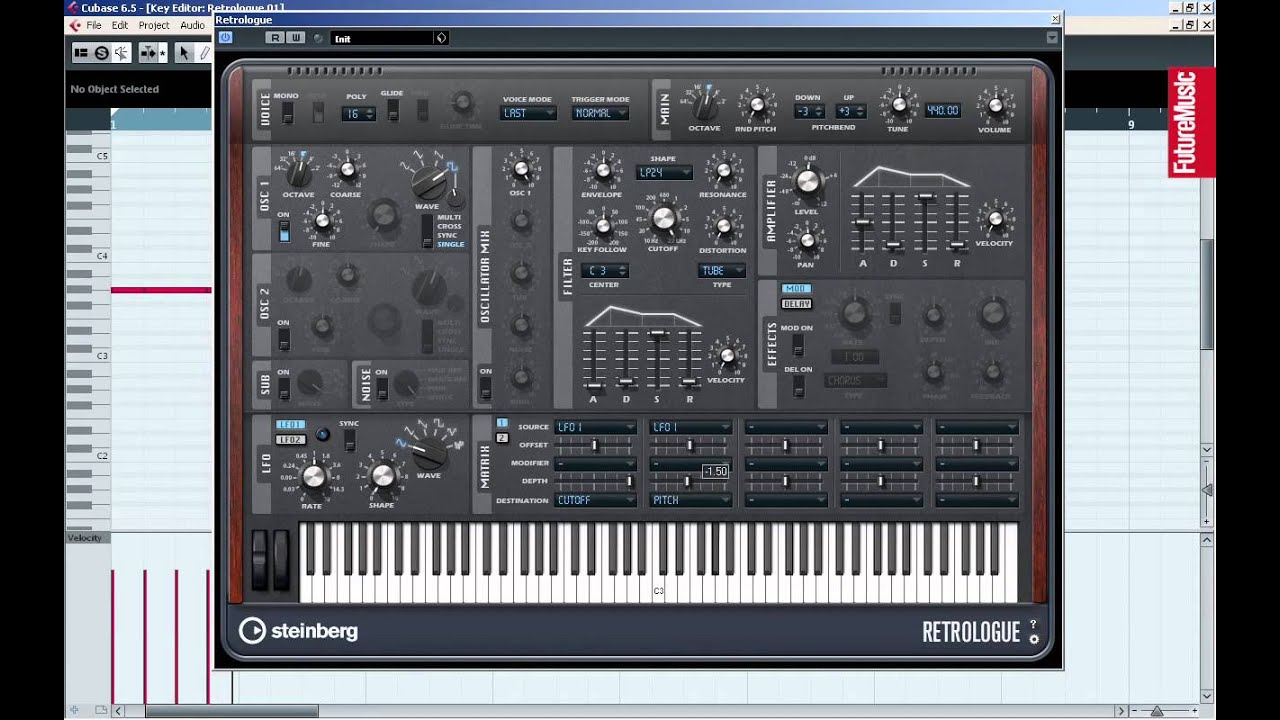Select the effects MOD button
The image size is (1280, 720).
797,288
